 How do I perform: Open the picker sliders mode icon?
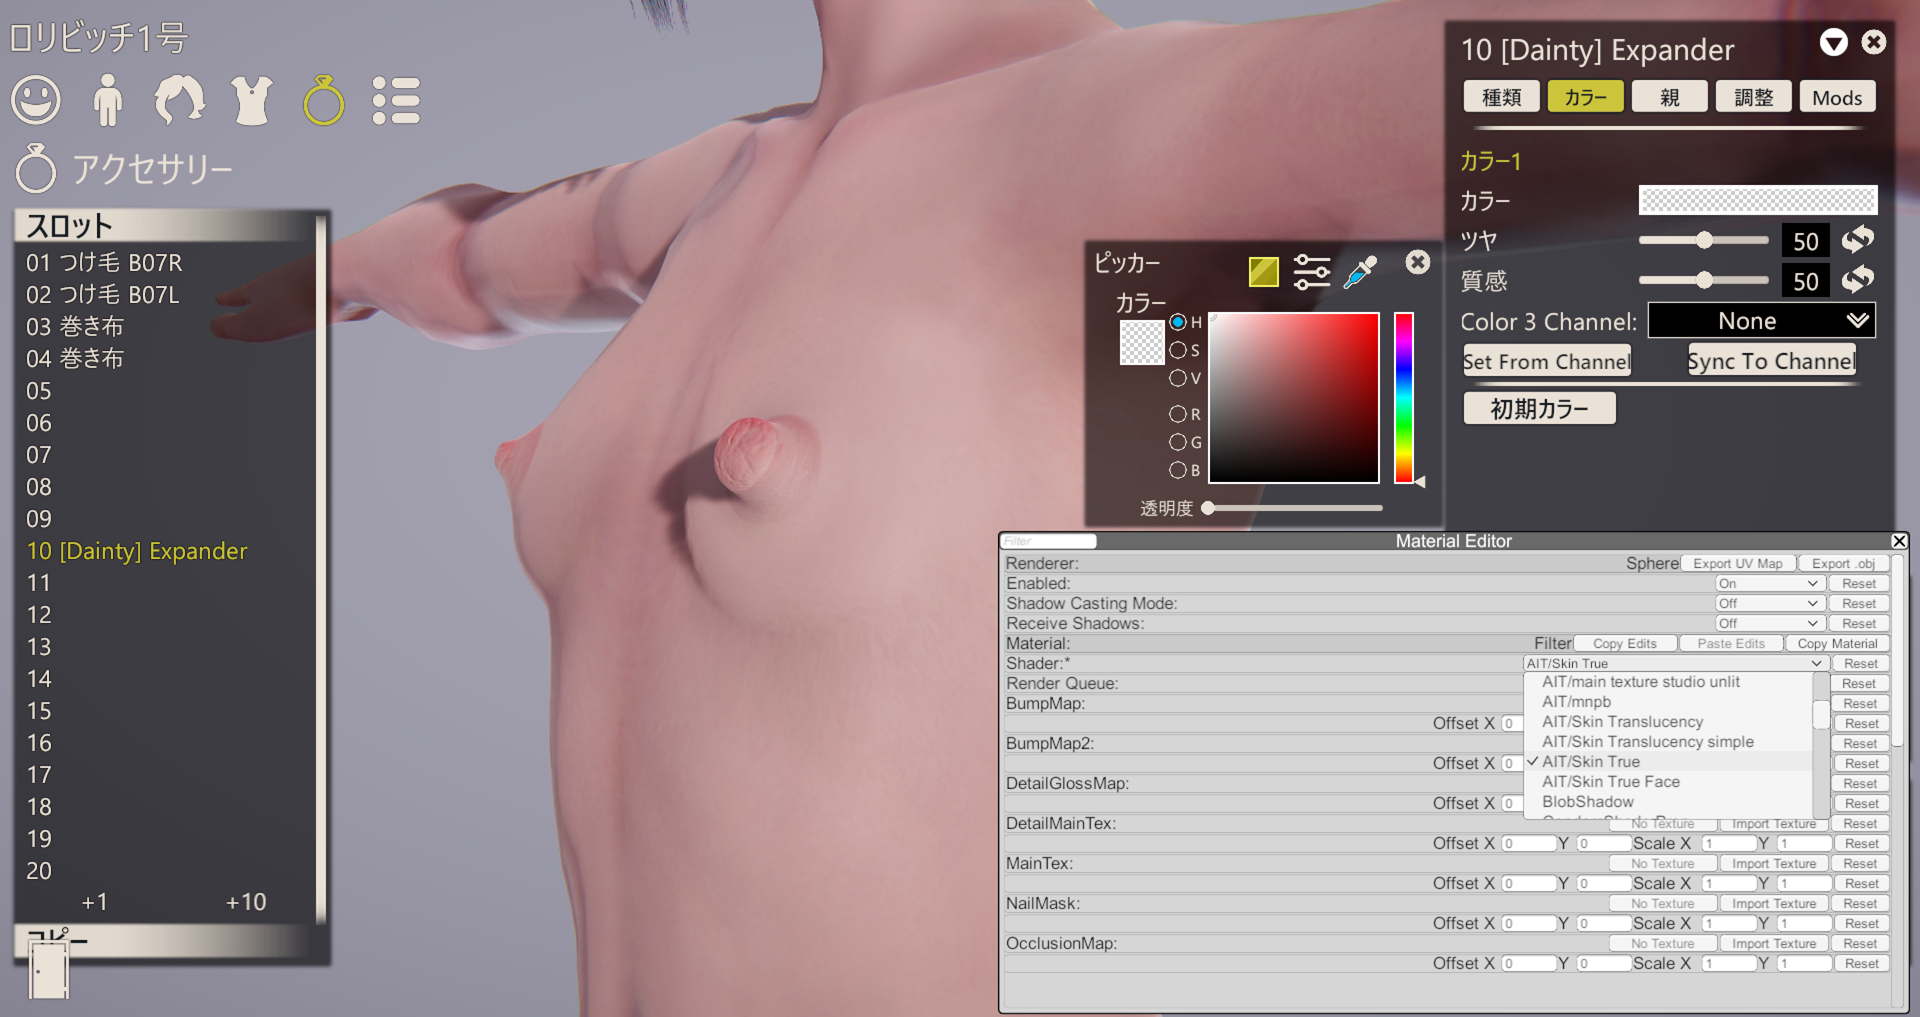click(x=1311, y=271)
